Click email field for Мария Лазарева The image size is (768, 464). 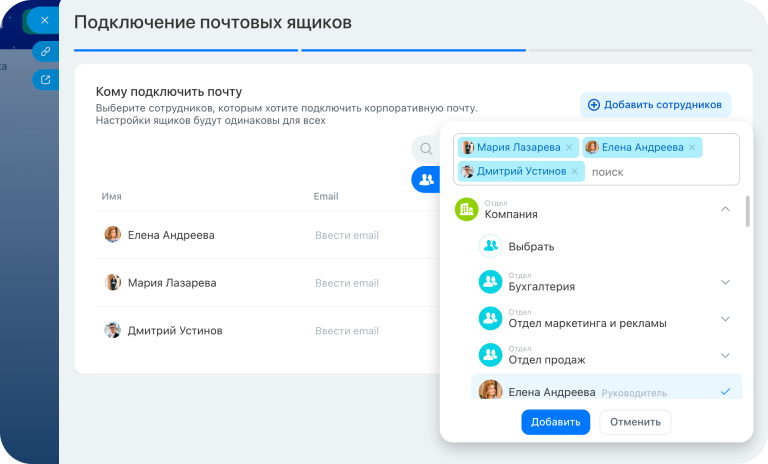[x=347, y=283]
